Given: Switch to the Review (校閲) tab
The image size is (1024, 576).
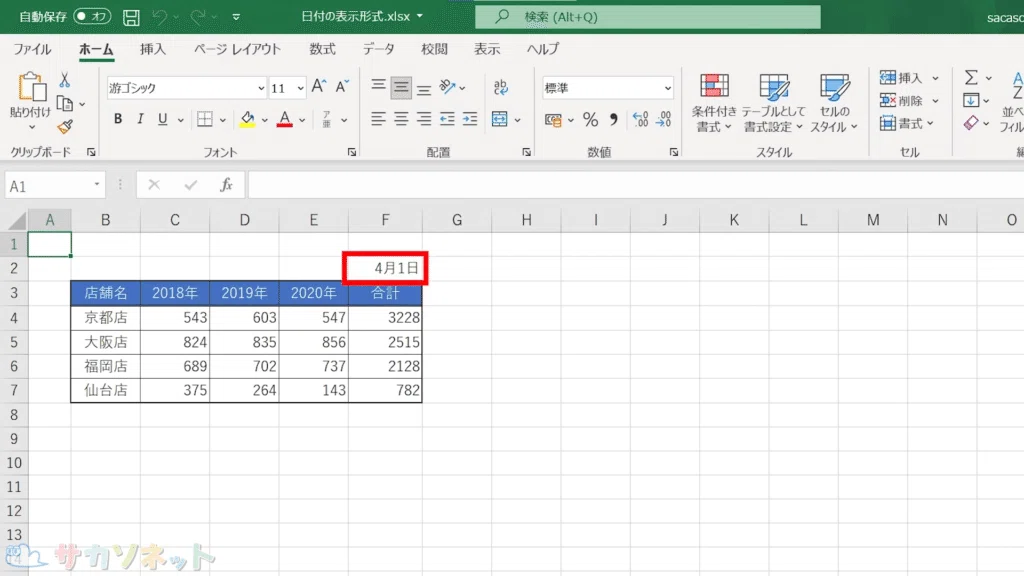Looking at the screenshot, I should tap(434, 49).
